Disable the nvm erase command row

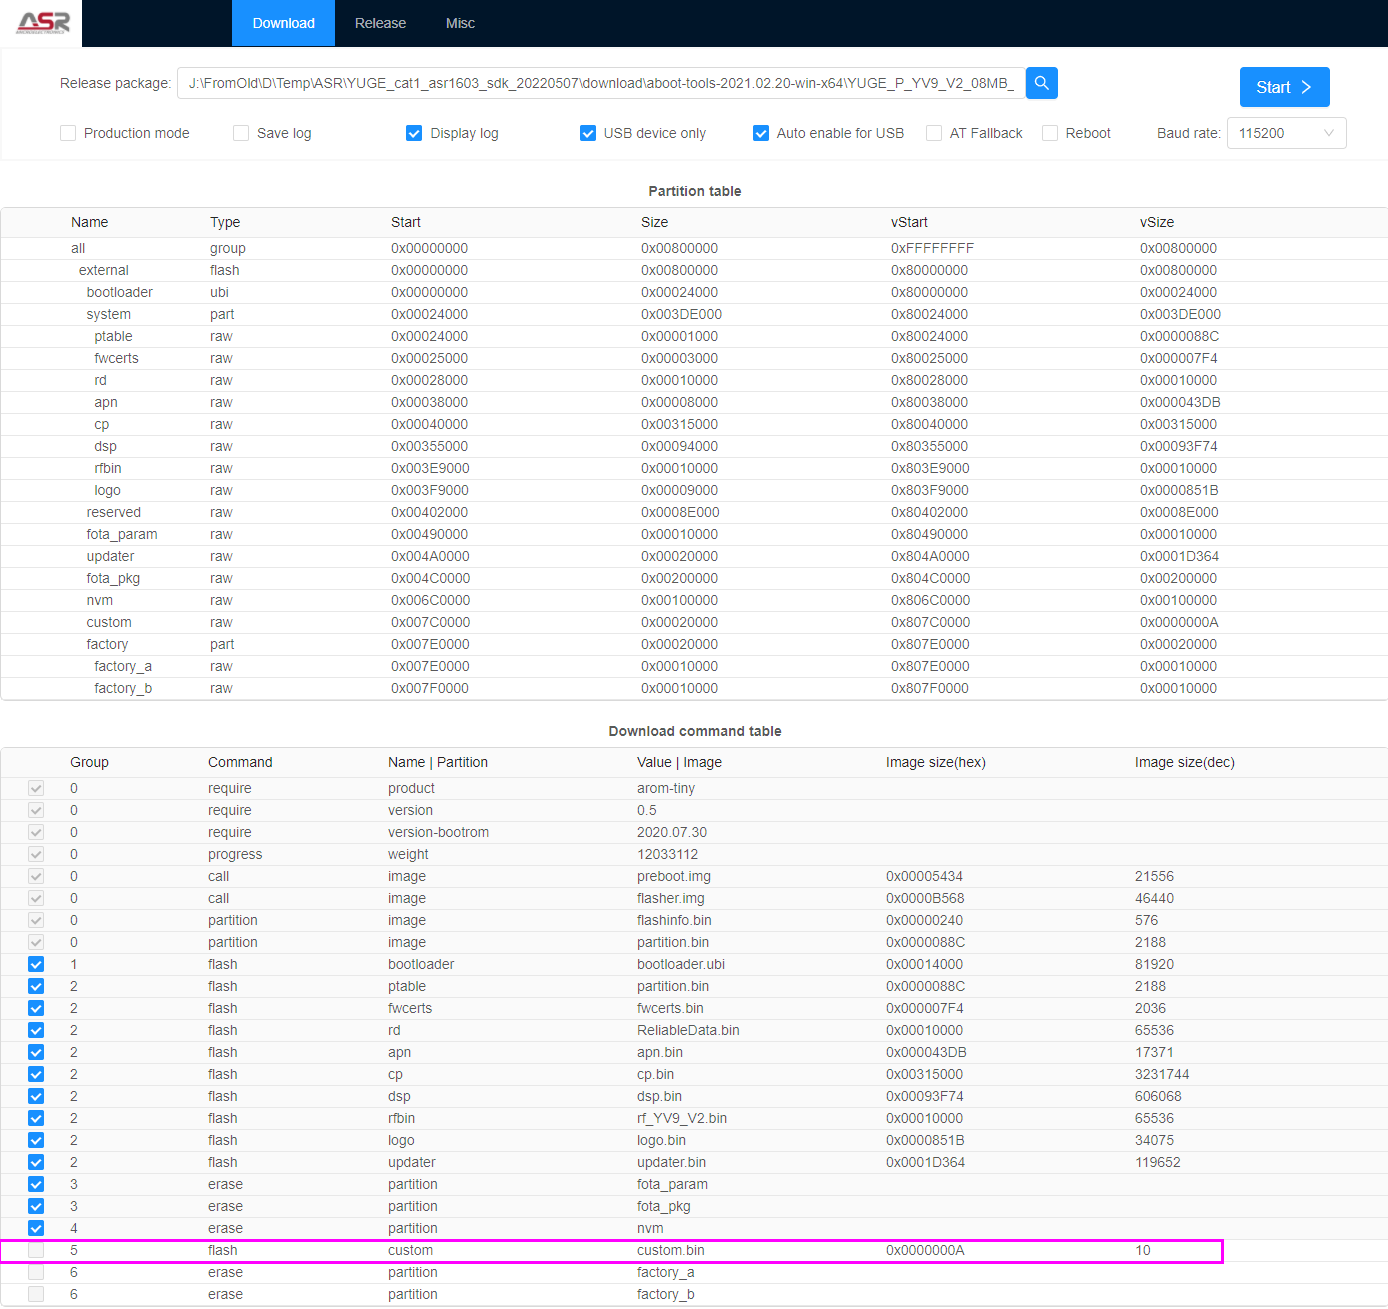35,1228
